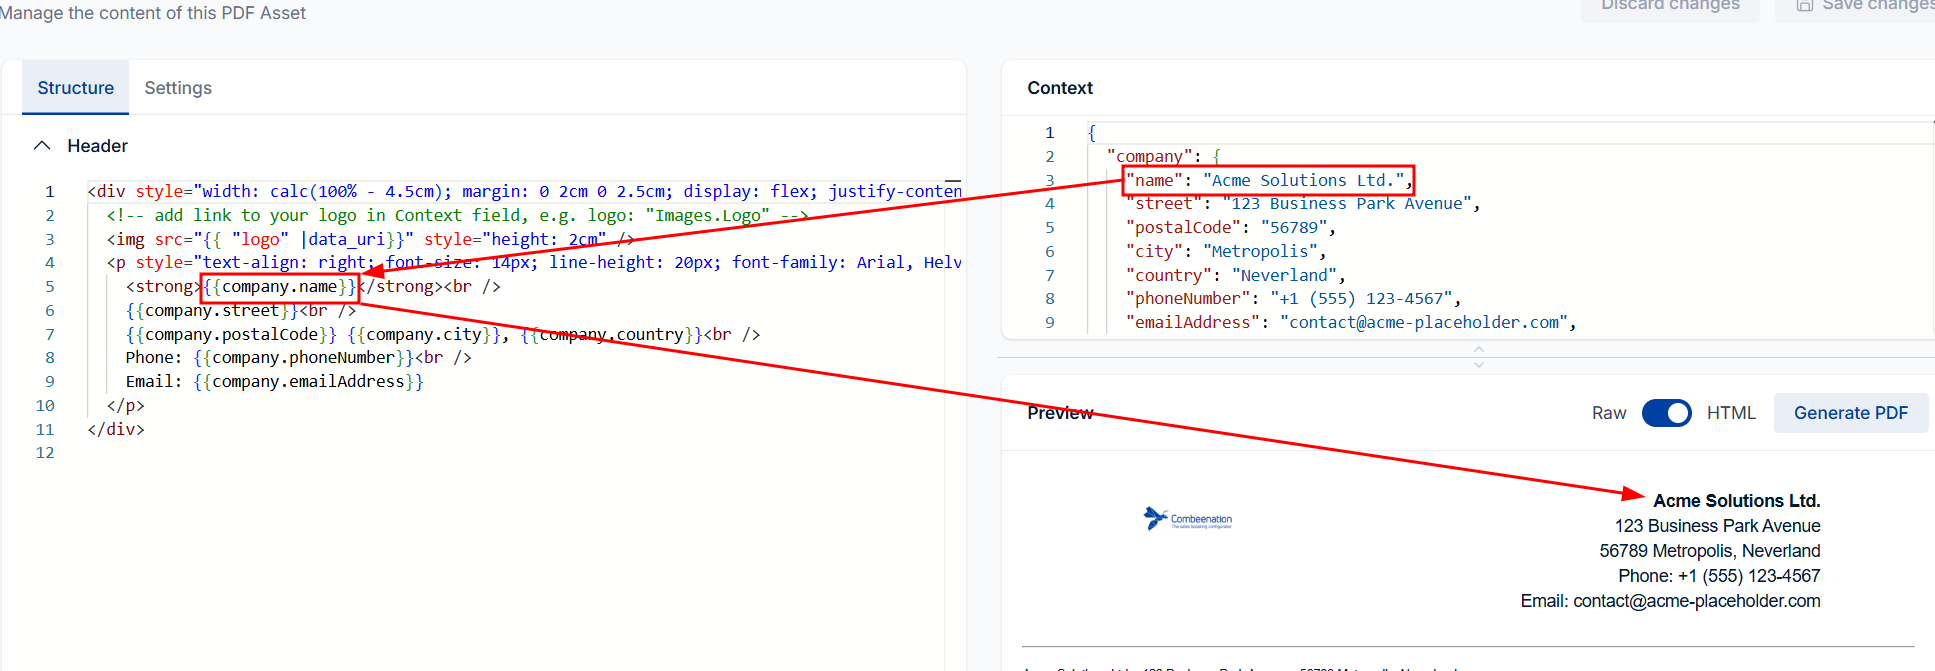Click the Discard changes button
Viewport: 1935px width, 671px height.
tap(1670, 6)
